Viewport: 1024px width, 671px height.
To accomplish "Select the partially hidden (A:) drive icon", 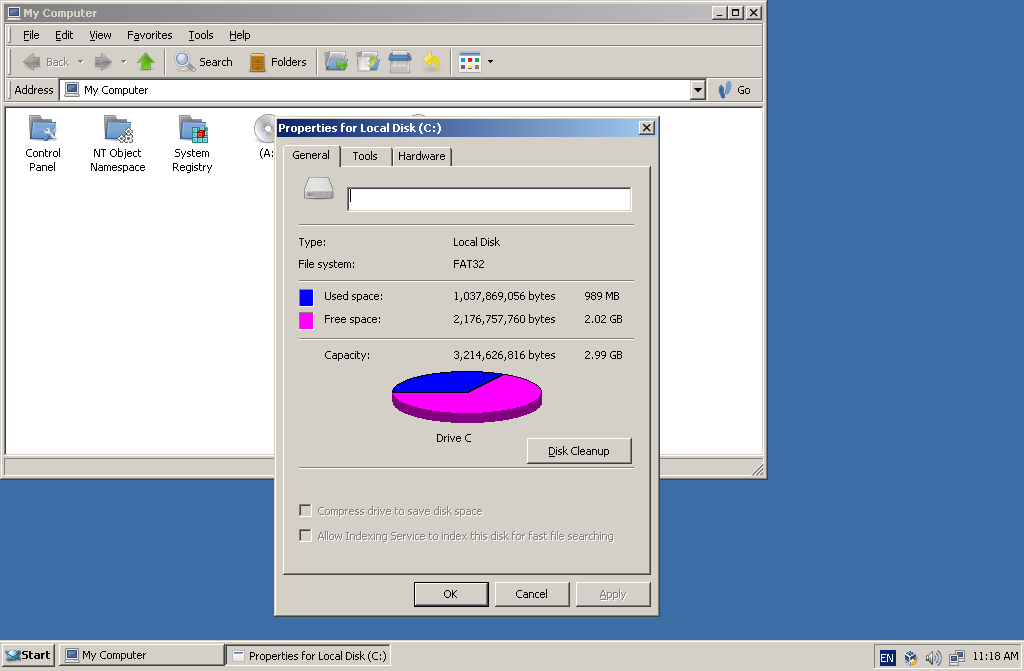I will (264, 136).
